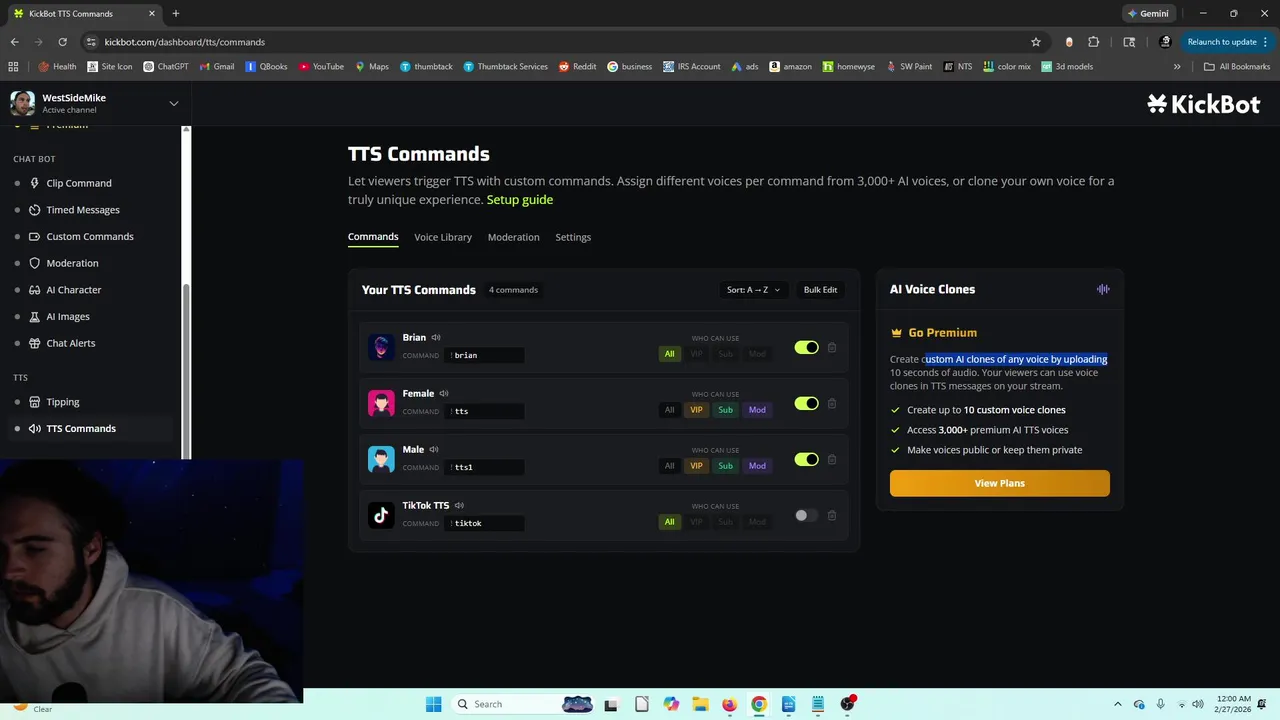
Task: Open Firefox from taskbar
Action: (x=729, y=704)
